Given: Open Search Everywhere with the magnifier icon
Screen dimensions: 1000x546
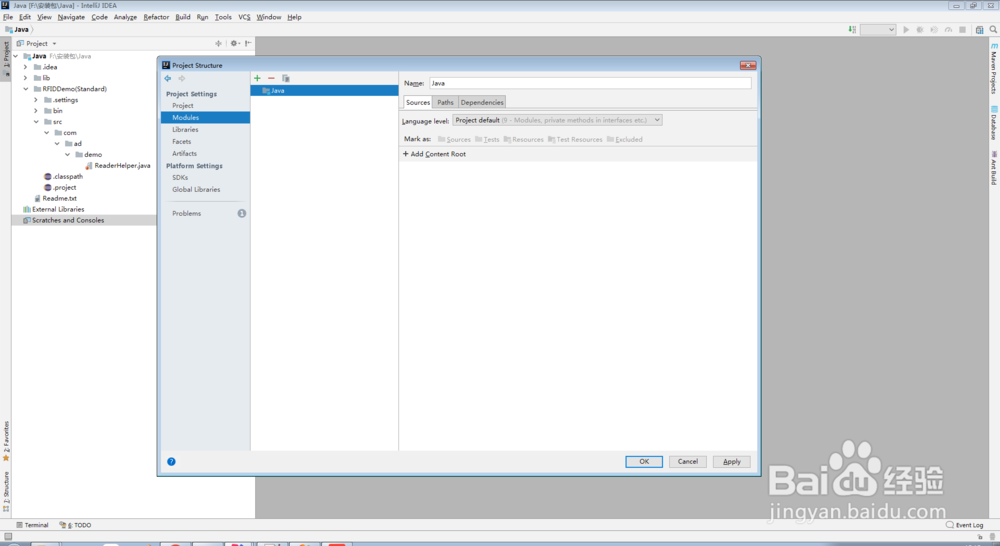Looking at the screenshot, I should click(993, 29).
